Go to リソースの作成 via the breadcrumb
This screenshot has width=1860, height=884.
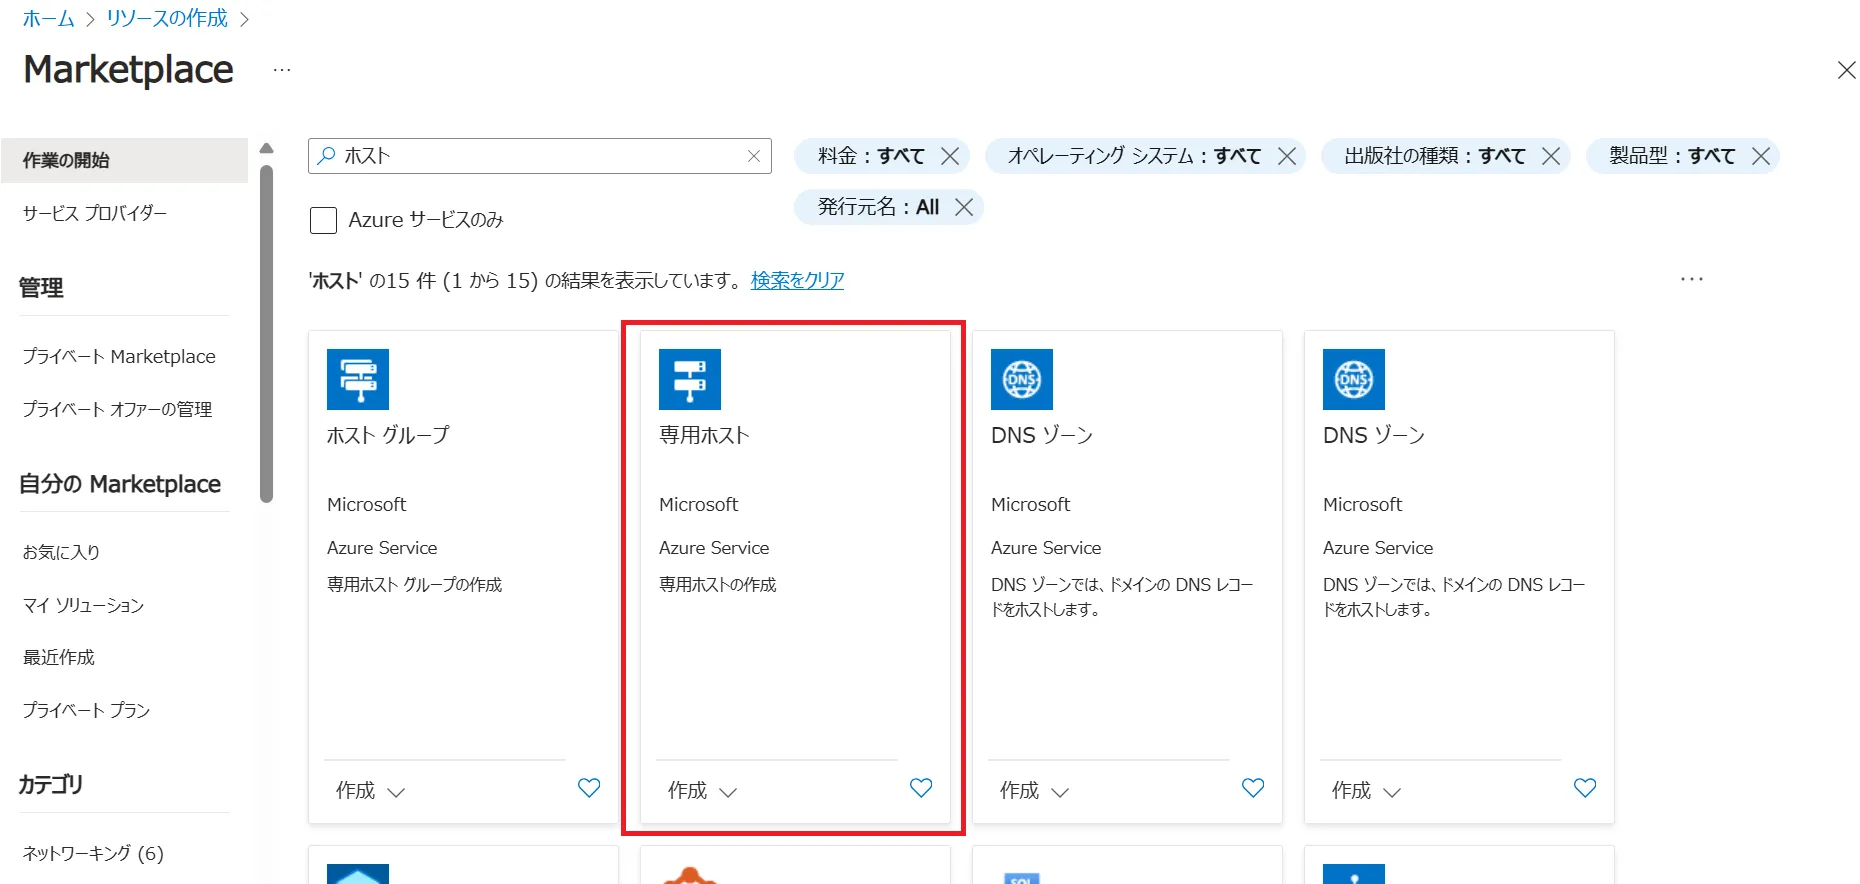pos(167,18)
